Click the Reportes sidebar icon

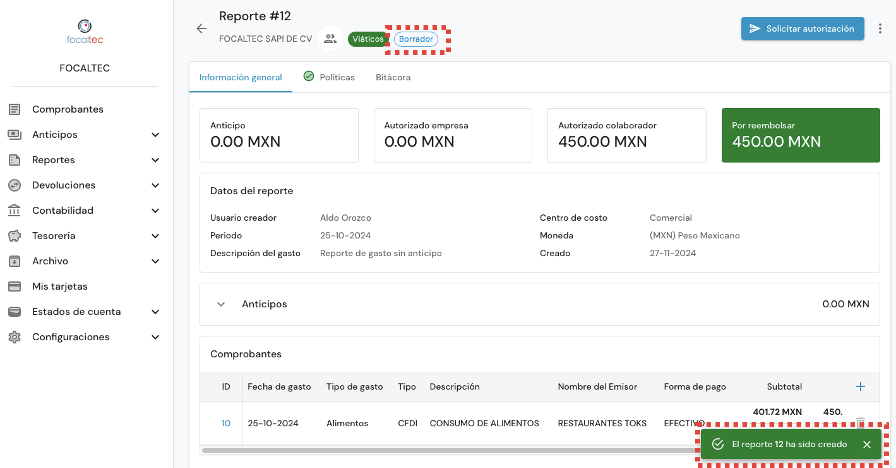14,160
